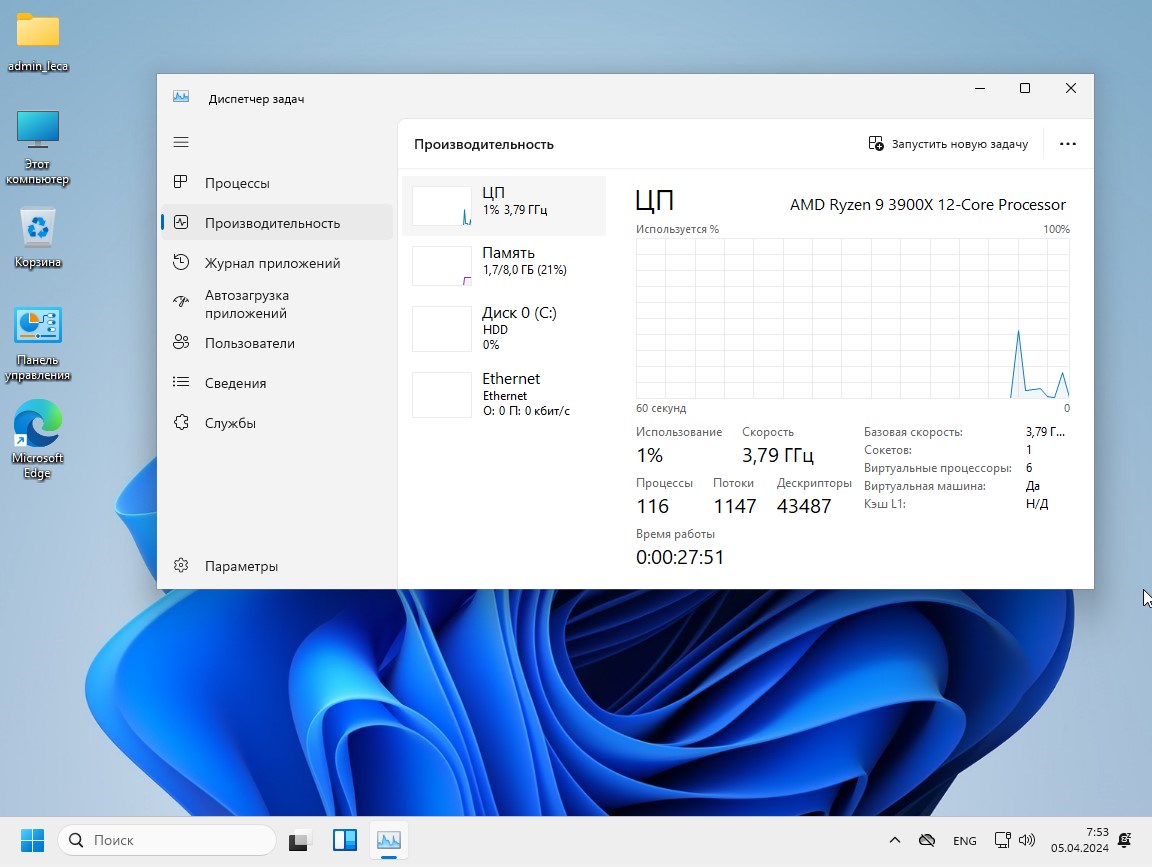
Task: Toggle the hamburger navigation menu
Action: (181, 143)
